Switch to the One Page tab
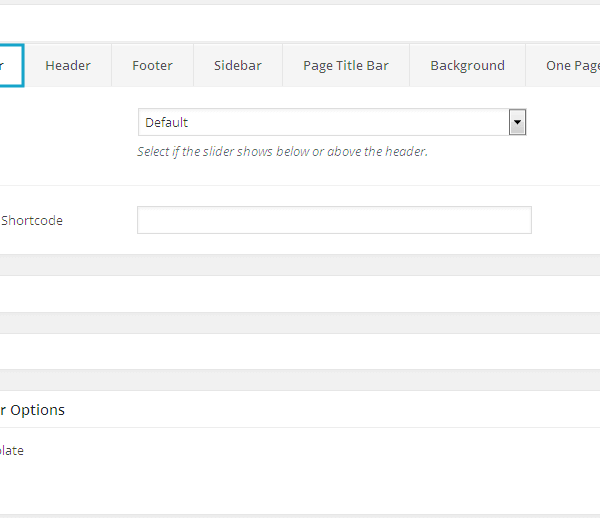The width and height of the screenshot is (600, 518). (572, 66)
